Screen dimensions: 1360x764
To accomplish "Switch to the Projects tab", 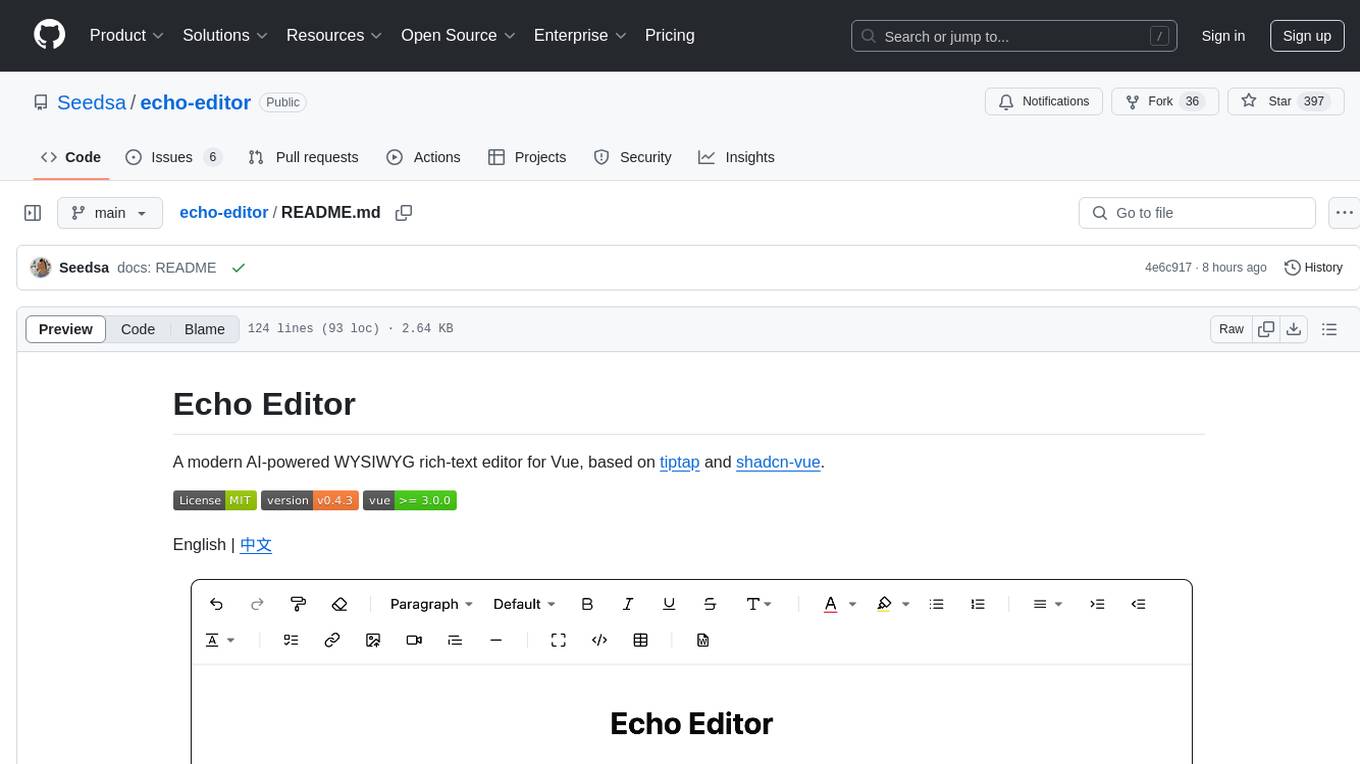I will pos(527,157).
